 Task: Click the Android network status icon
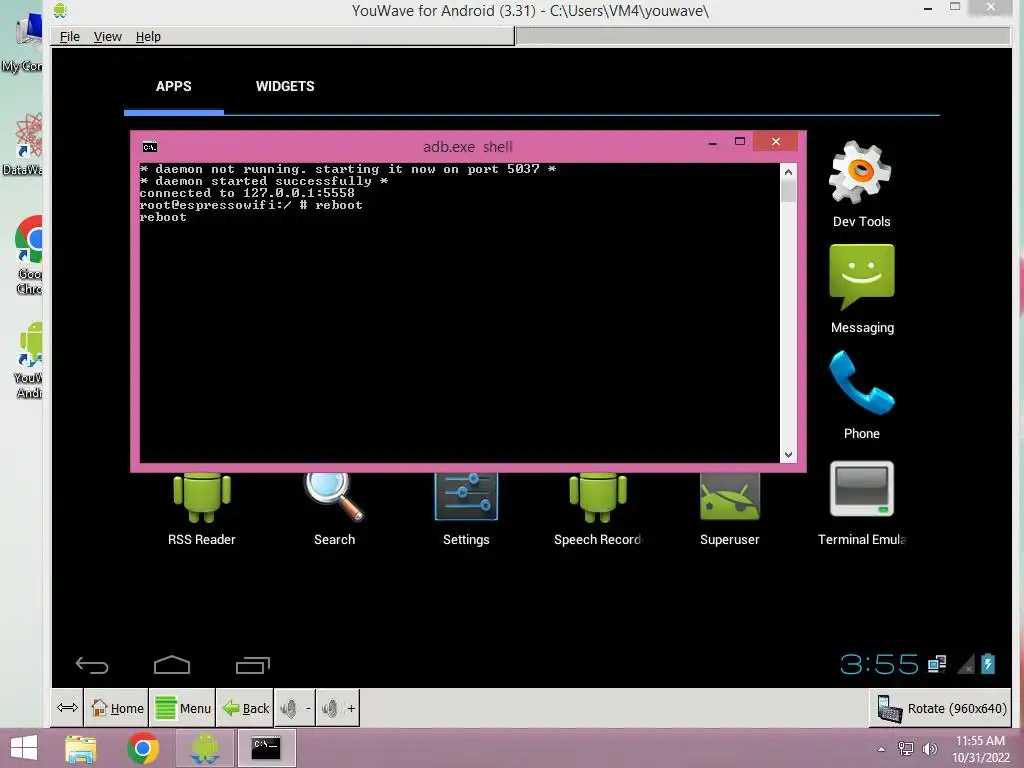(x=937, y=664)
